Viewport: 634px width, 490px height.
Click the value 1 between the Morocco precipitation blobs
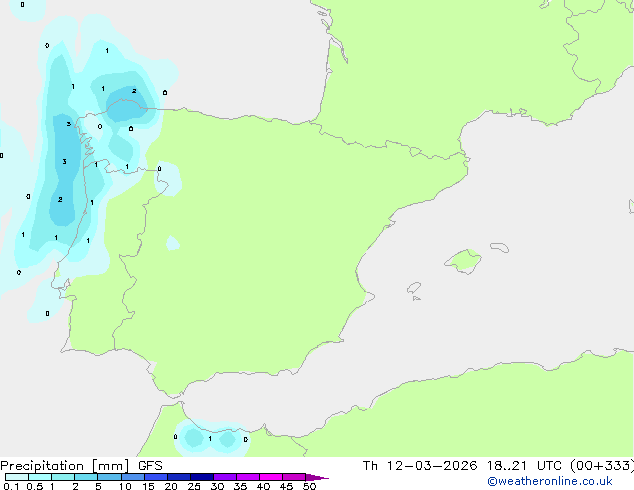pos(210,439)
